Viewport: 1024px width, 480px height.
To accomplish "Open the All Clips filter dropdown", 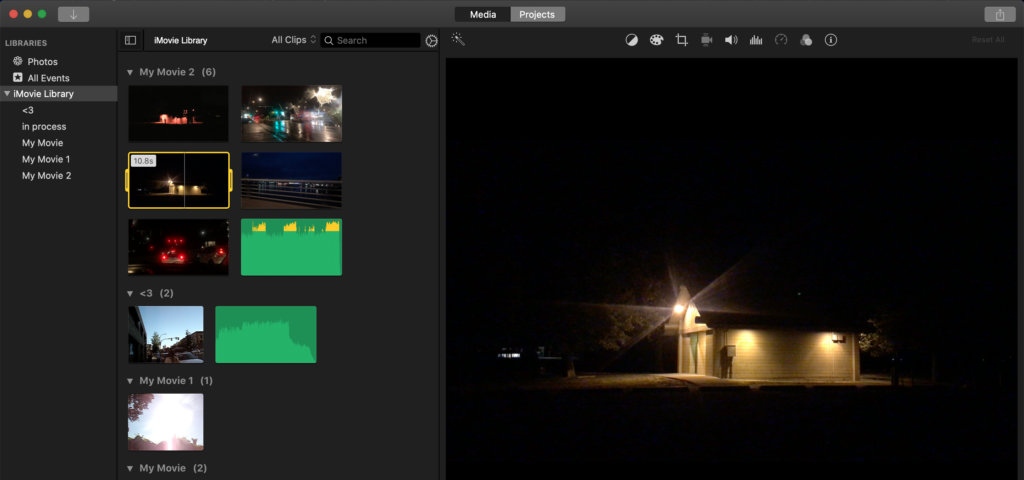I will coord(293,40).
